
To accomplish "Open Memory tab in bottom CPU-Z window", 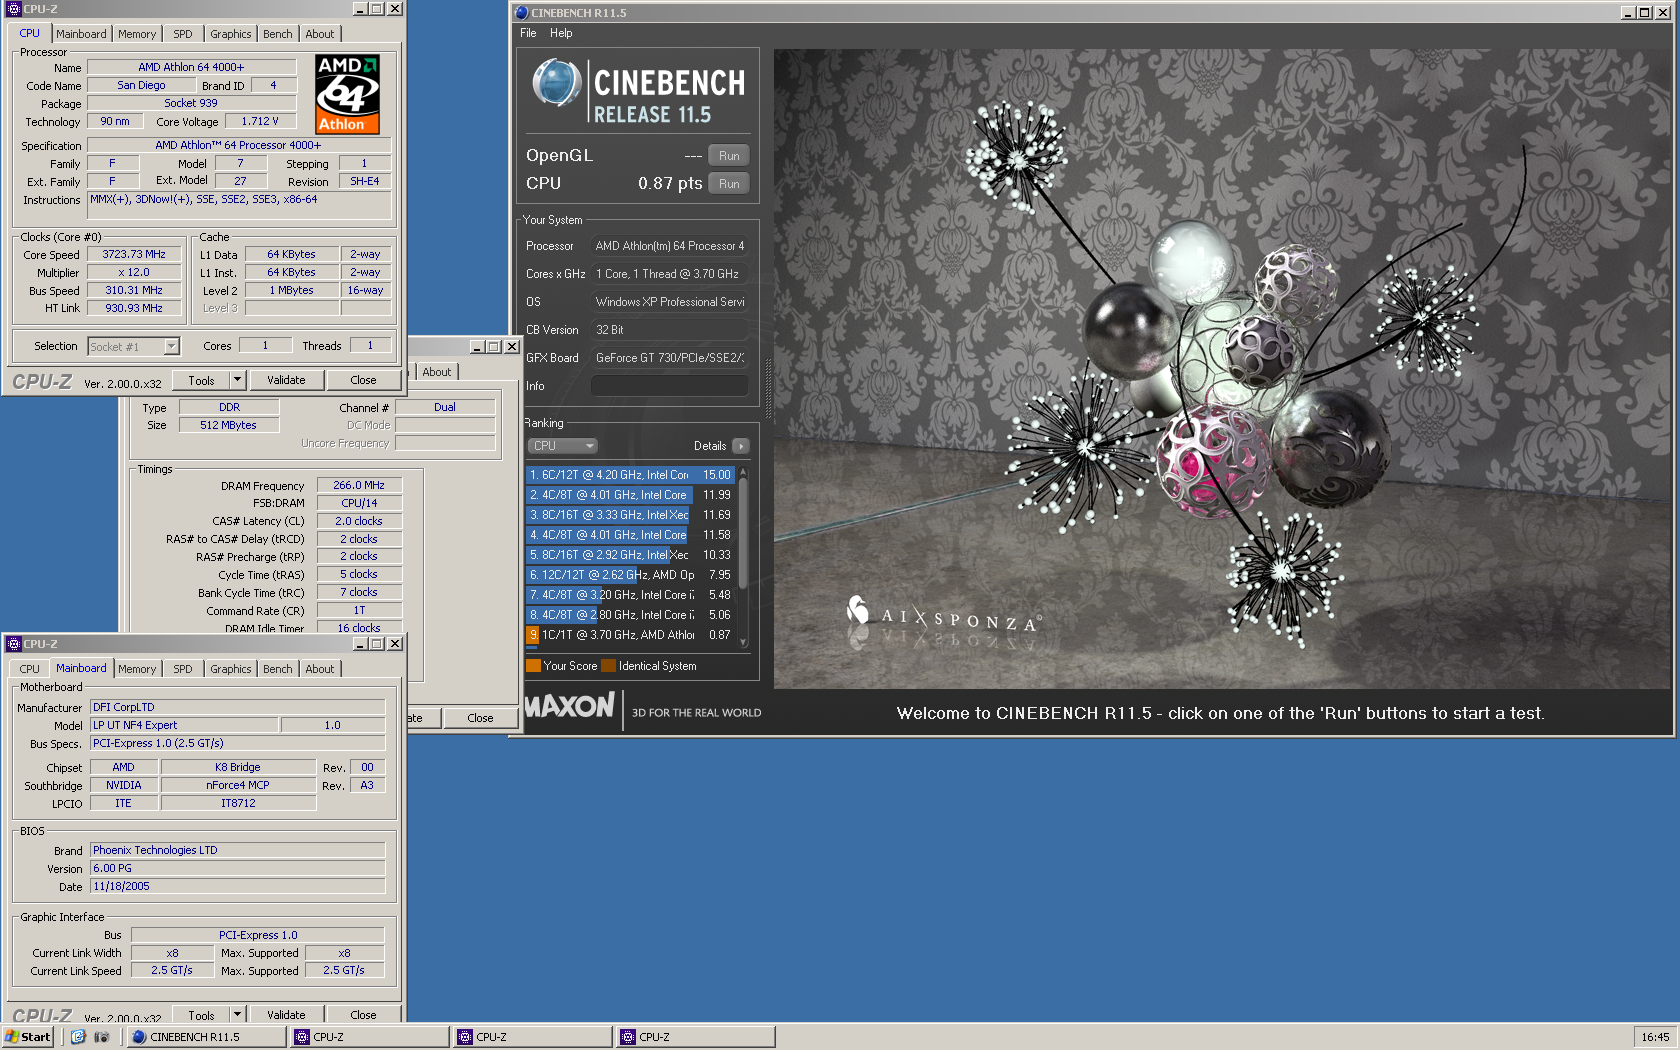I will (137, 669).
